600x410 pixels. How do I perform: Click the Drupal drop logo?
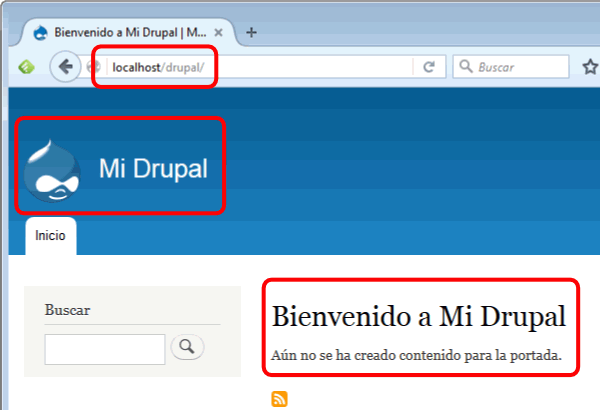(52, 171)
